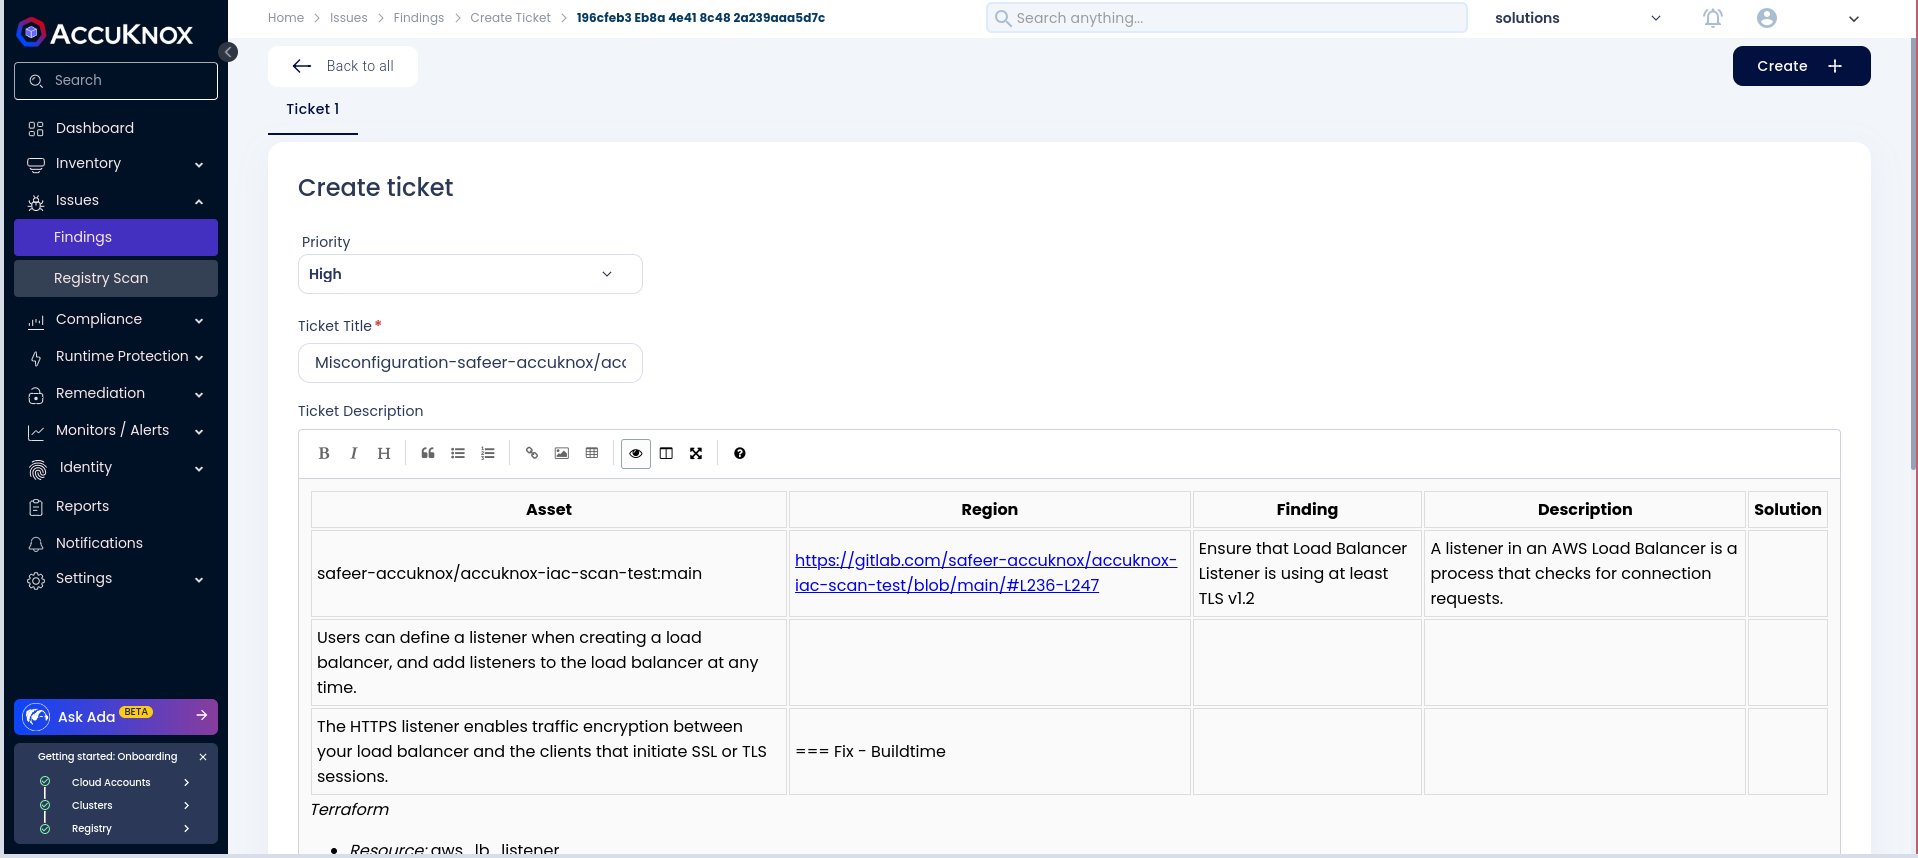Expand Settings menu
The width and height of the screenshot is (1918, 858).
116,578
